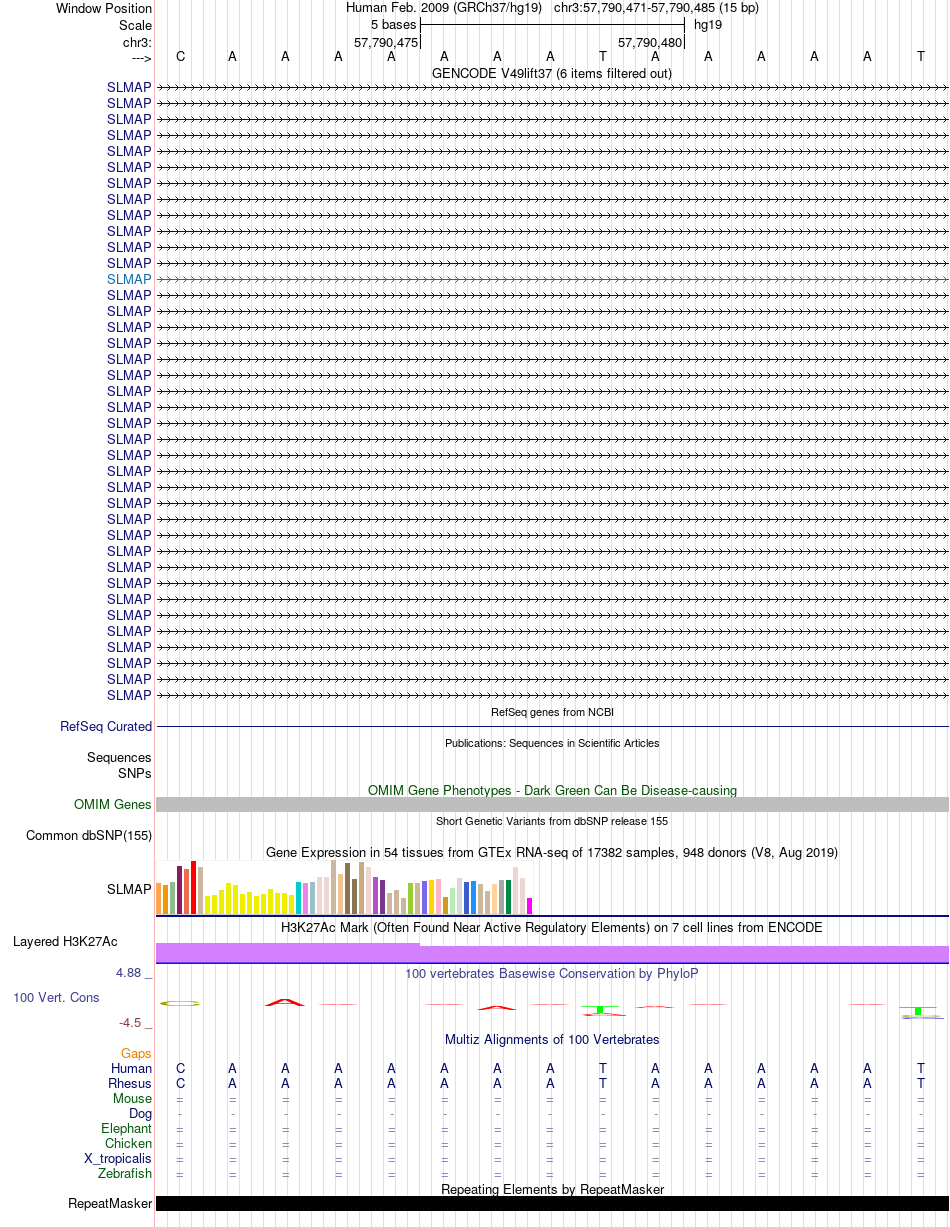Click the tallest red bar in GTEx chart
Screen dimensions: 950x1227
[194, 887]
